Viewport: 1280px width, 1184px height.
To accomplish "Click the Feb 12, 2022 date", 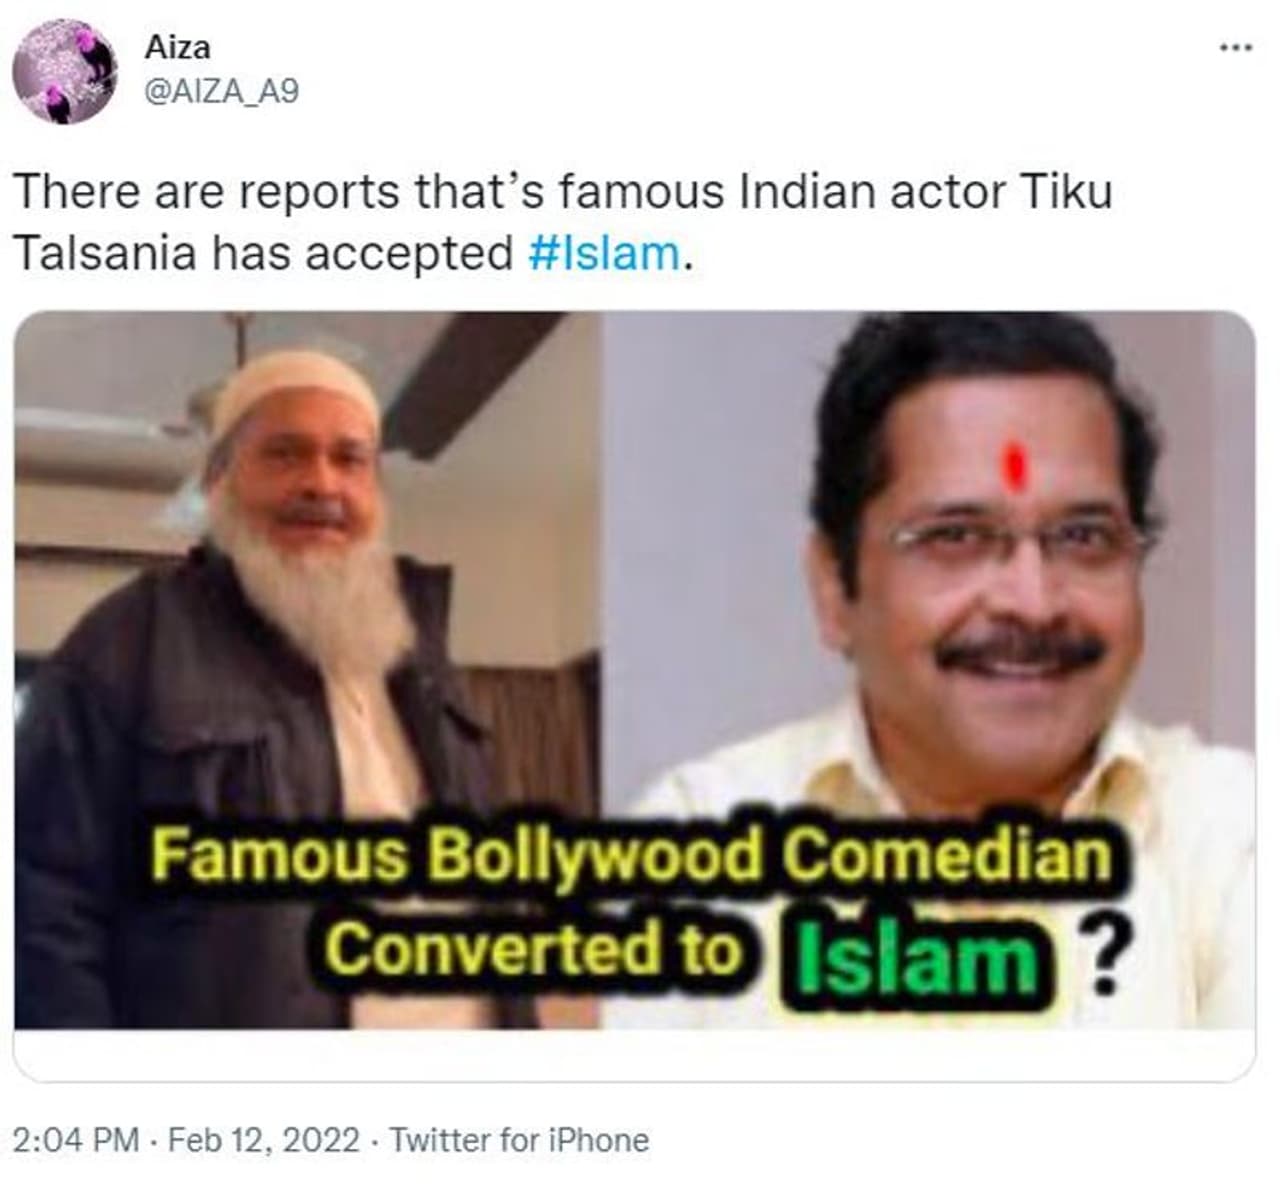I will (263, 1140).
